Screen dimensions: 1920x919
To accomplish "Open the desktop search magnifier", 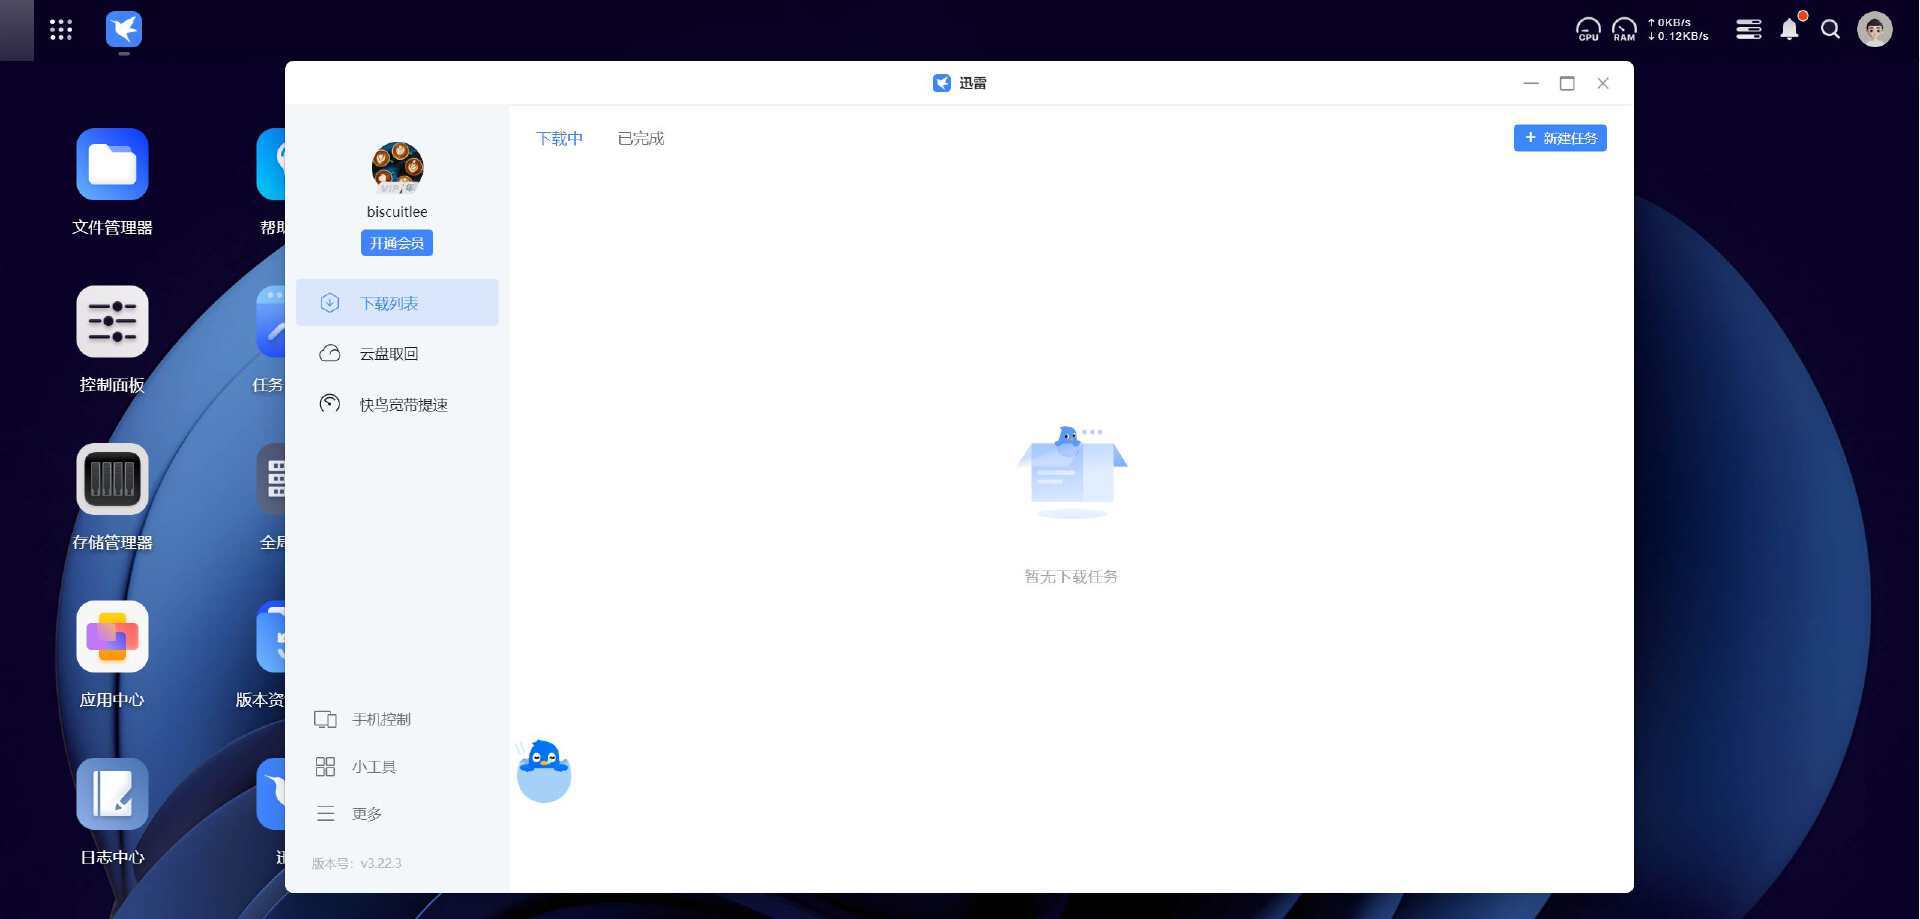I will [1831, 29].
